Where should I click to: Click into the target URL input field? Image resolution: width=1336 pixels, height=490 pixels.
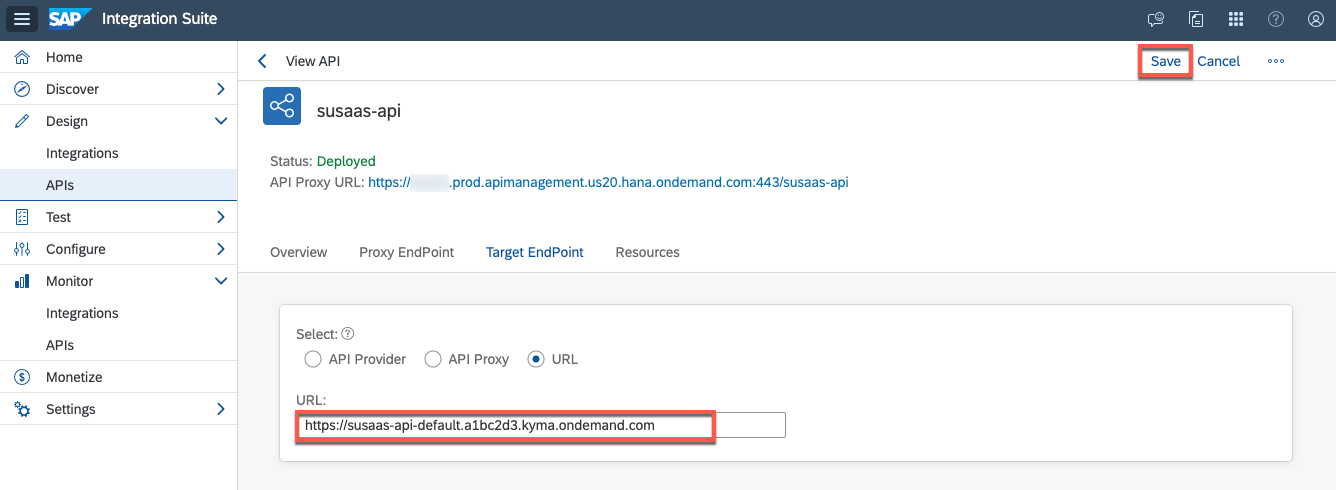coord(541,425)
